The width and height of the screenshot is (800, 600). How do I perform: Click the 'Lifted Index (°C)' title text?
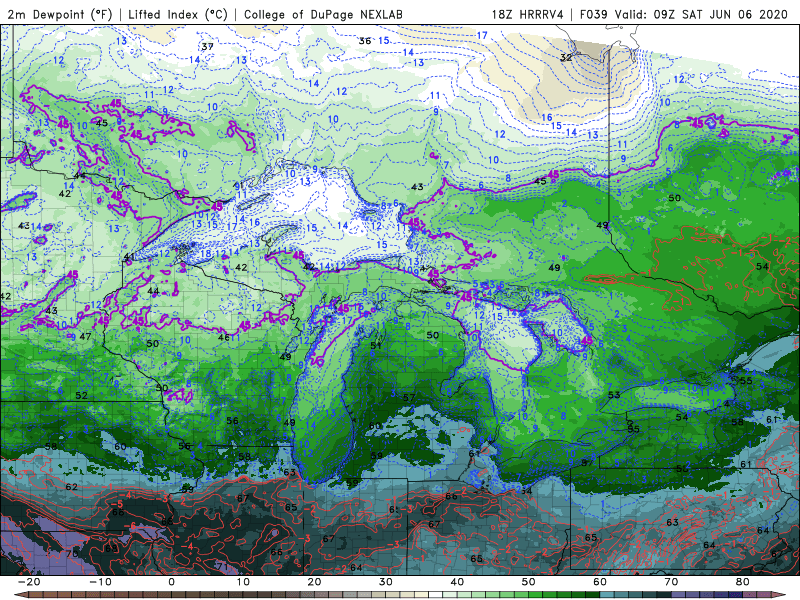178,14
